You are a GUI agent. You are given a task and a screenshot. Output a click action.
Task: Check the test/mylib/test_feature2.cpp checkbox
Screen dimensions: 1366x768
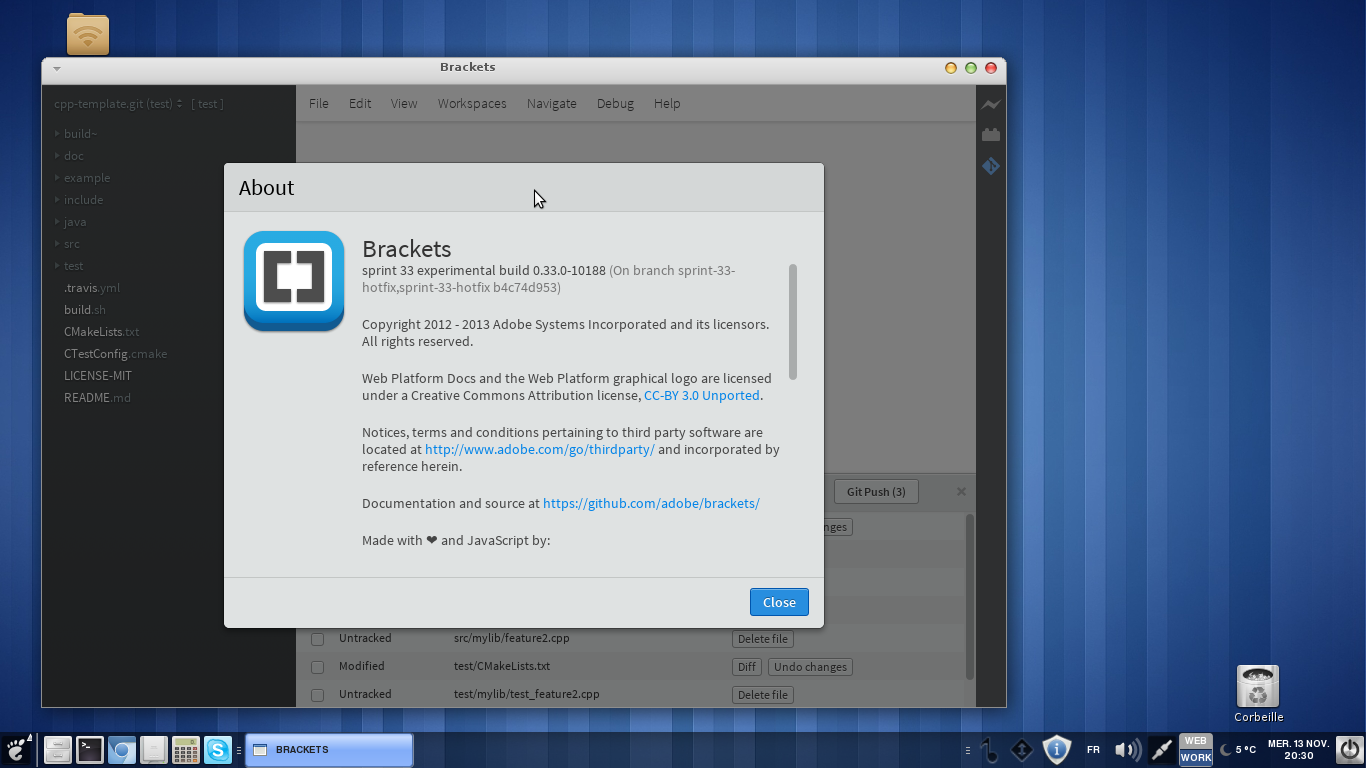click(317, 695)
